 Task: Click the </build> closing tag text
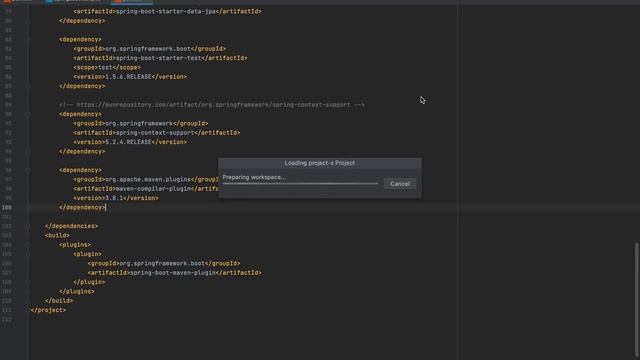pos(59,301)
